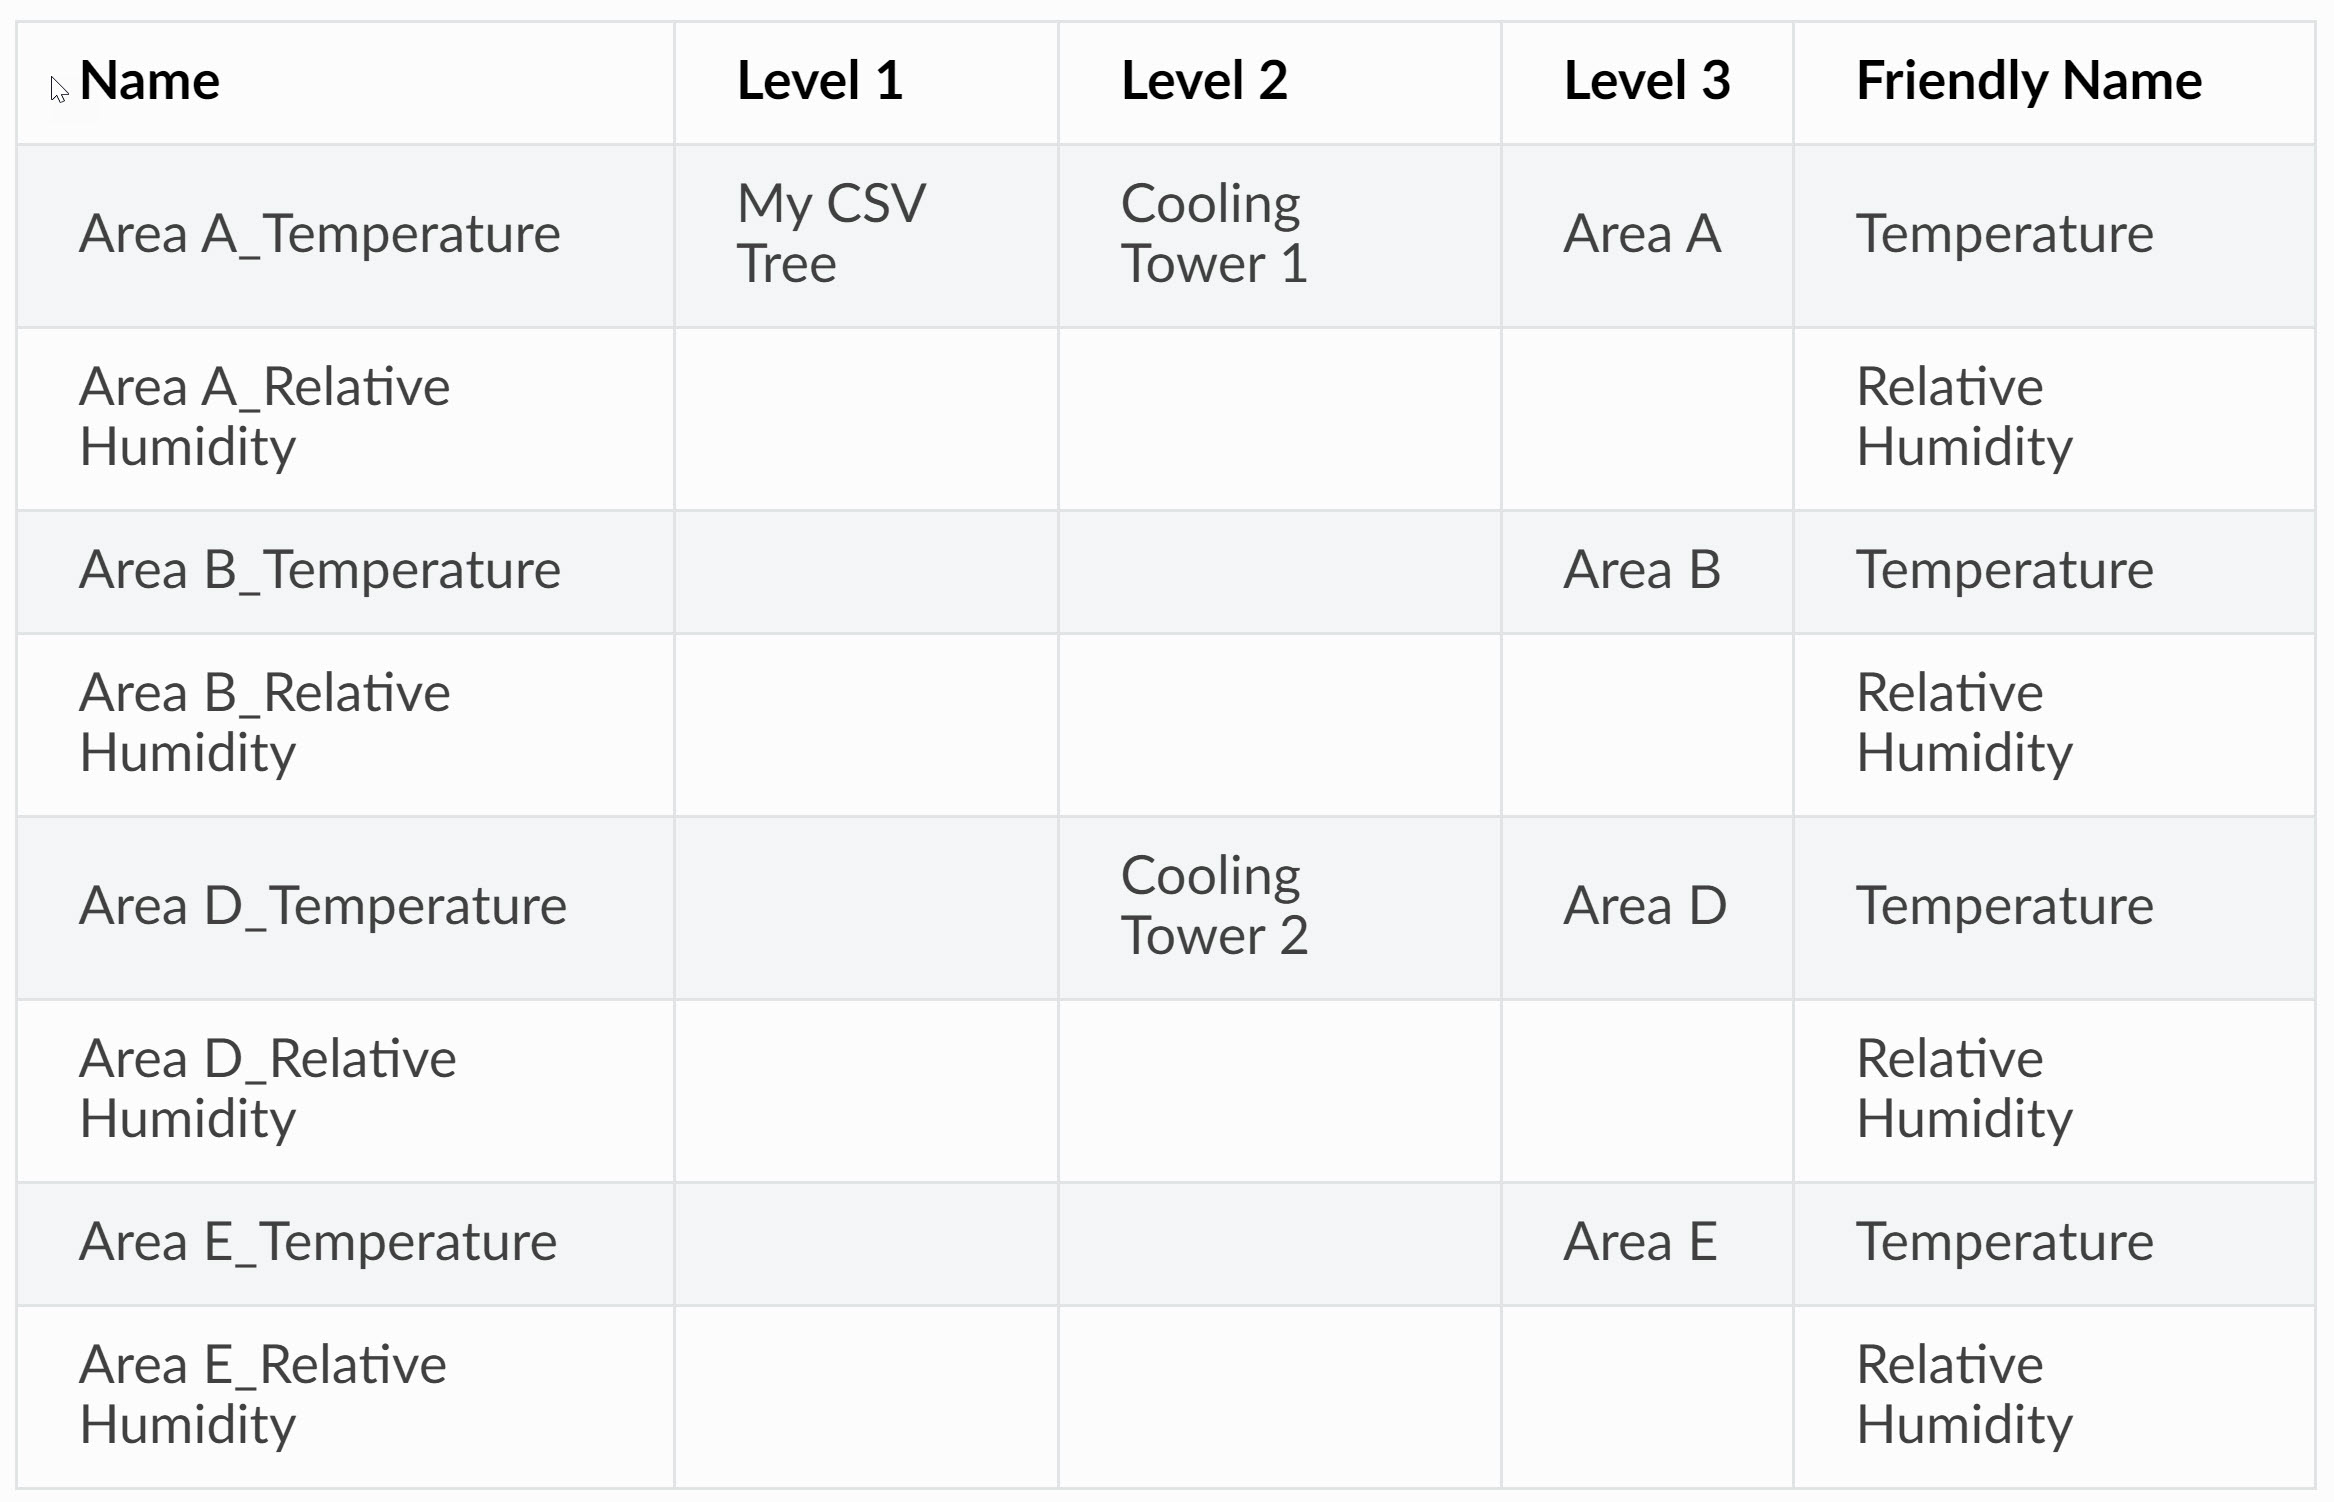Select the Area B_Temperature name cell

[345, 572]
